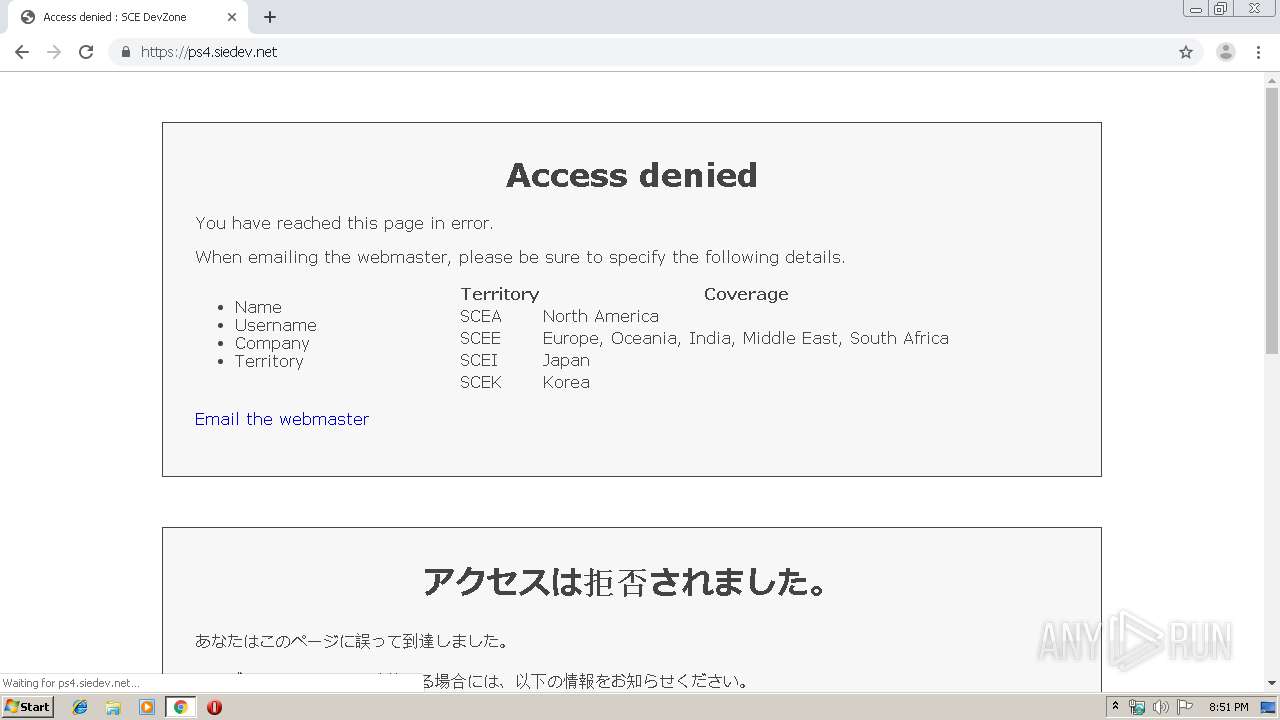
Task: Click the Coverage column header
Action: click(x=746, y=294)
